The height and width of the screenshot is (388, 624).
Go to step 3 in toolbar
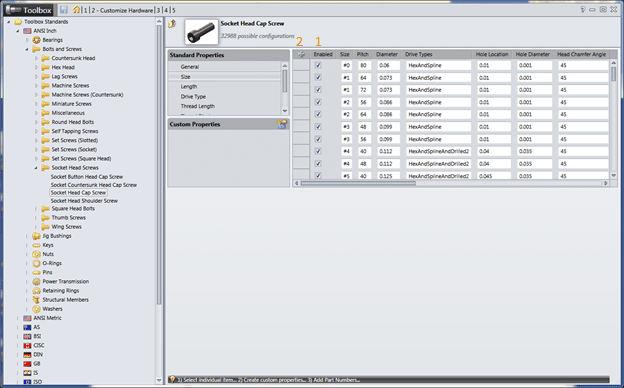point(158,10)
